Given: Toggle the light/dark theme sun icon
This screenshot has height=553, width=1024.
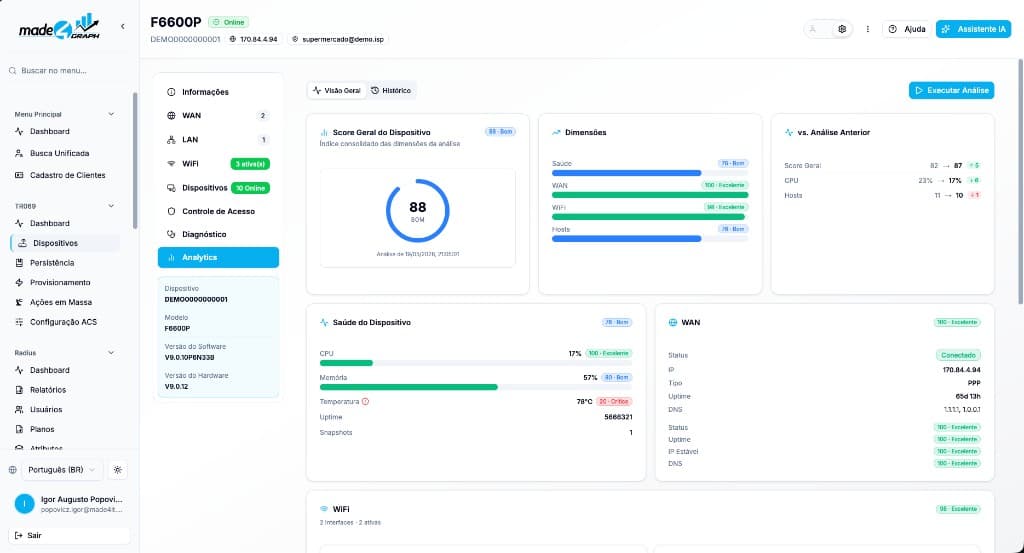Looking at the screenshot, I should point(118,469).
